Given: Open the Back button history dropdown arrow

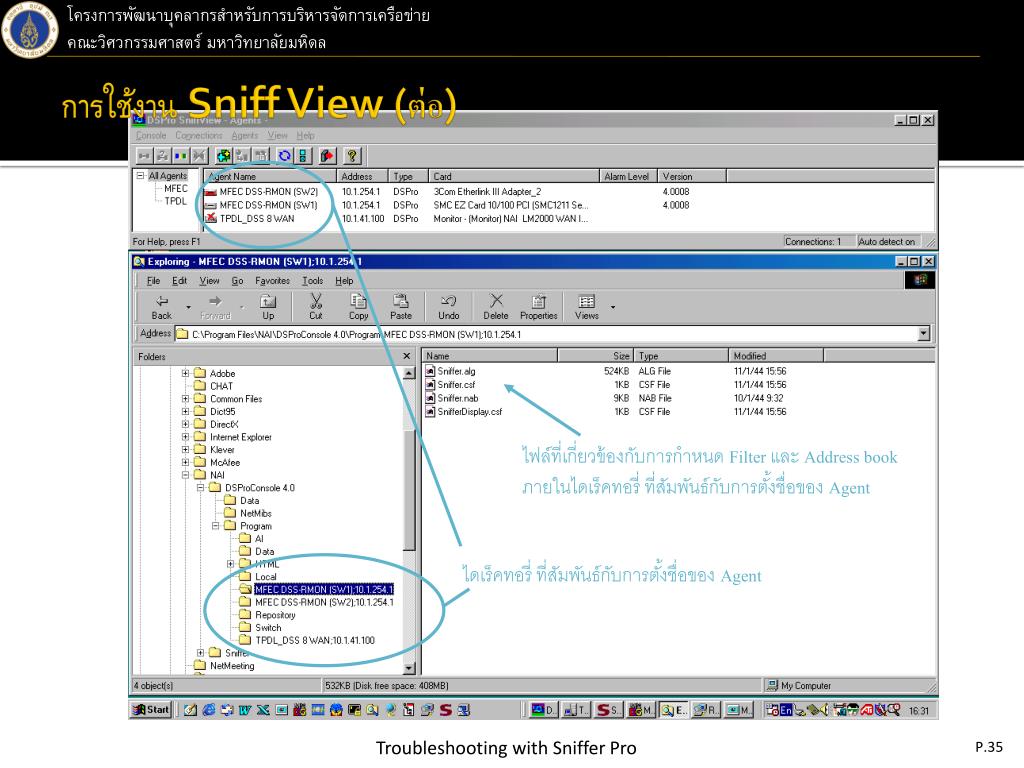Looking at the screenshot, I should pyautogui.click(x=189, y=306).
